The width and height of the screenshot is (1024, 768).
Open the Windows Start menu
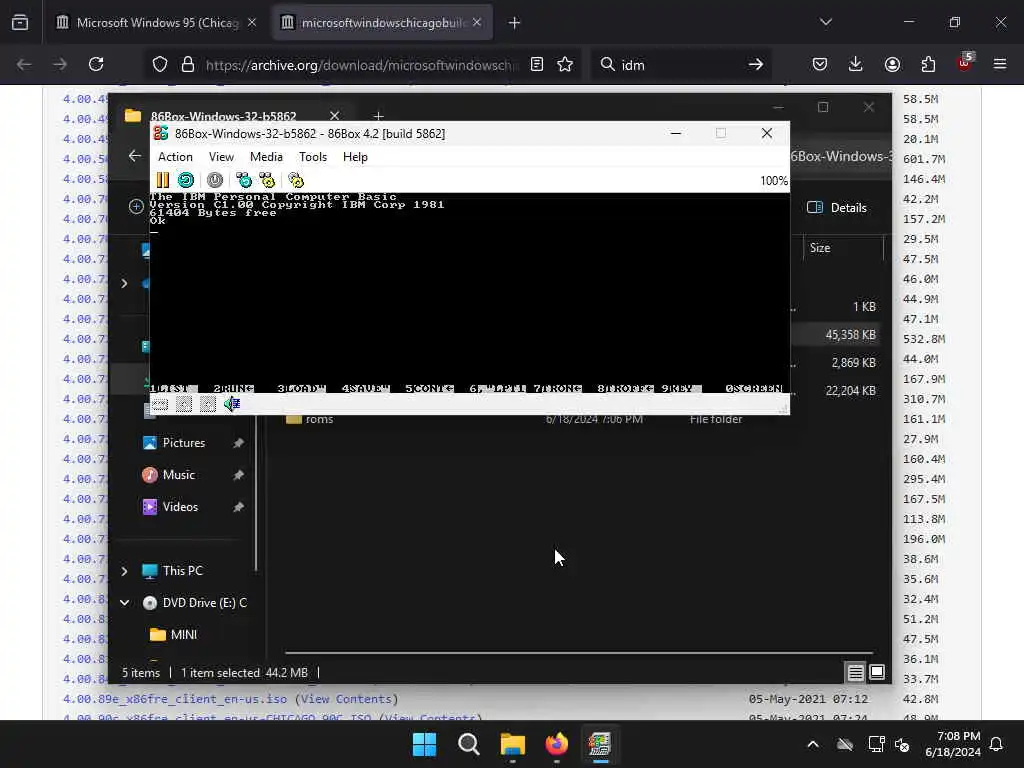click(424, 744)
